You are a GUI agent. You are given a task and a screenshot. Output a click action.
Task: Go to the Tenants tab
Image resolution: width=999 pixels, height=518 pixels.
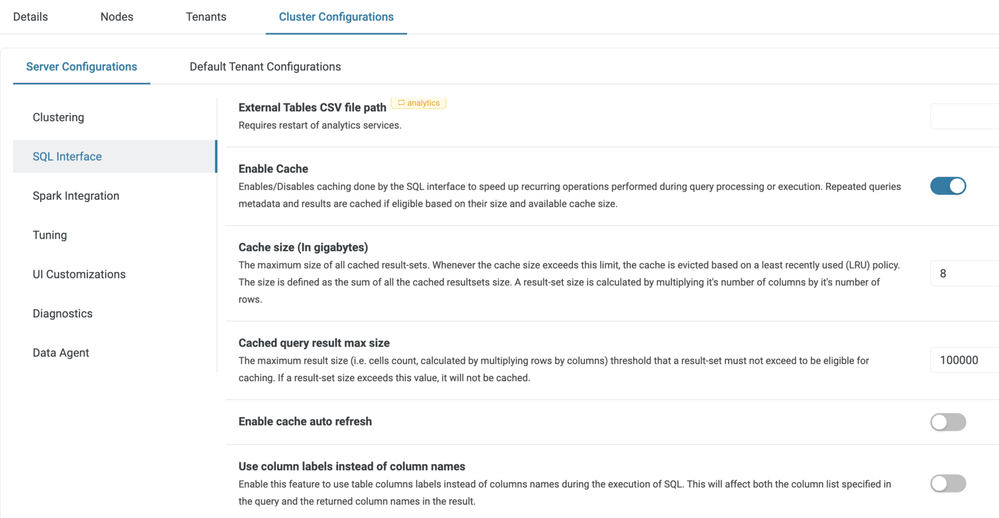(206, 17)
